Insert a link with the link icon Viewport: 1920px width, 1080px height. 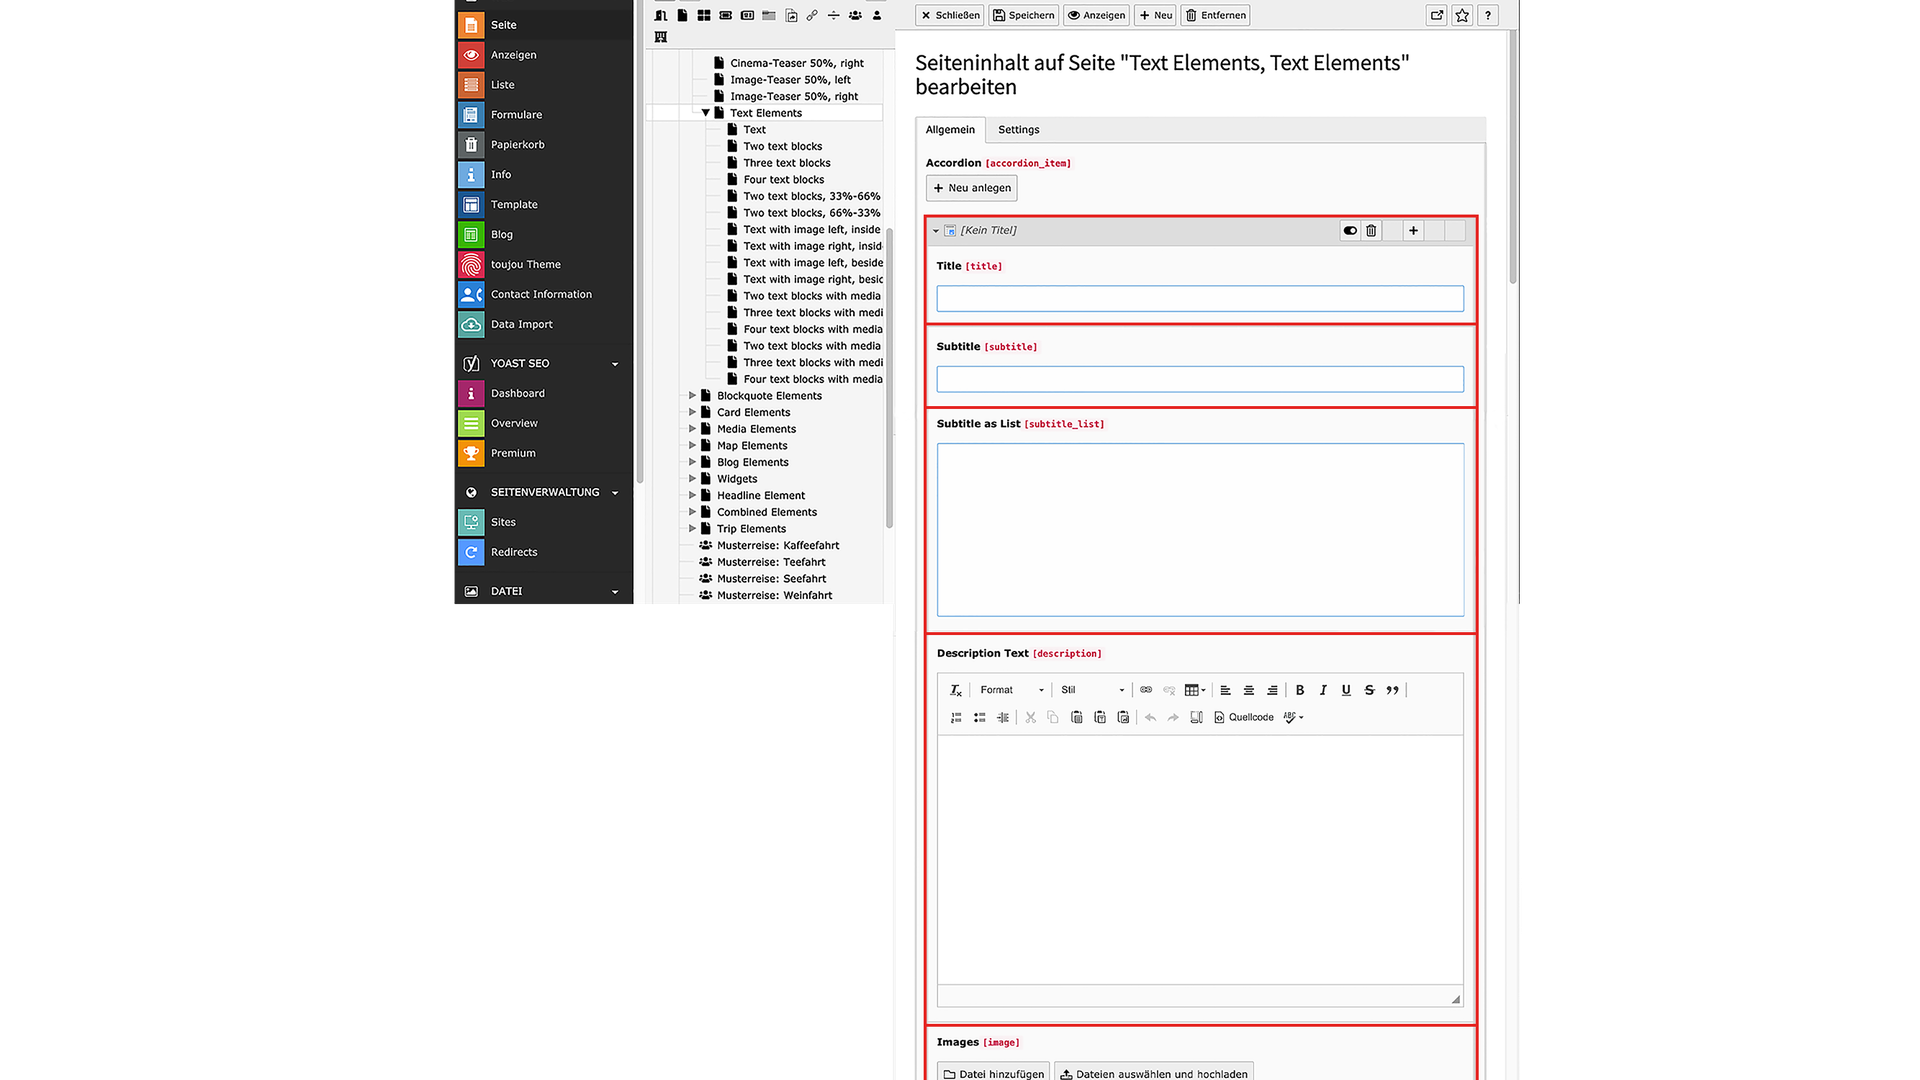click(x=1146, y=690)
